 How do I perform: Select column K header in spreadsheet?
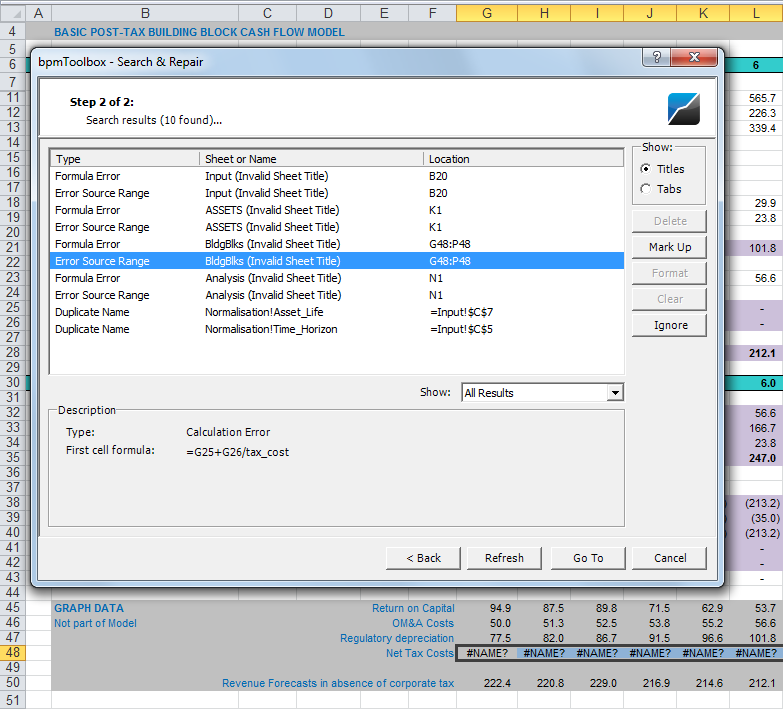pyautogui.click(x=703, y=13)
